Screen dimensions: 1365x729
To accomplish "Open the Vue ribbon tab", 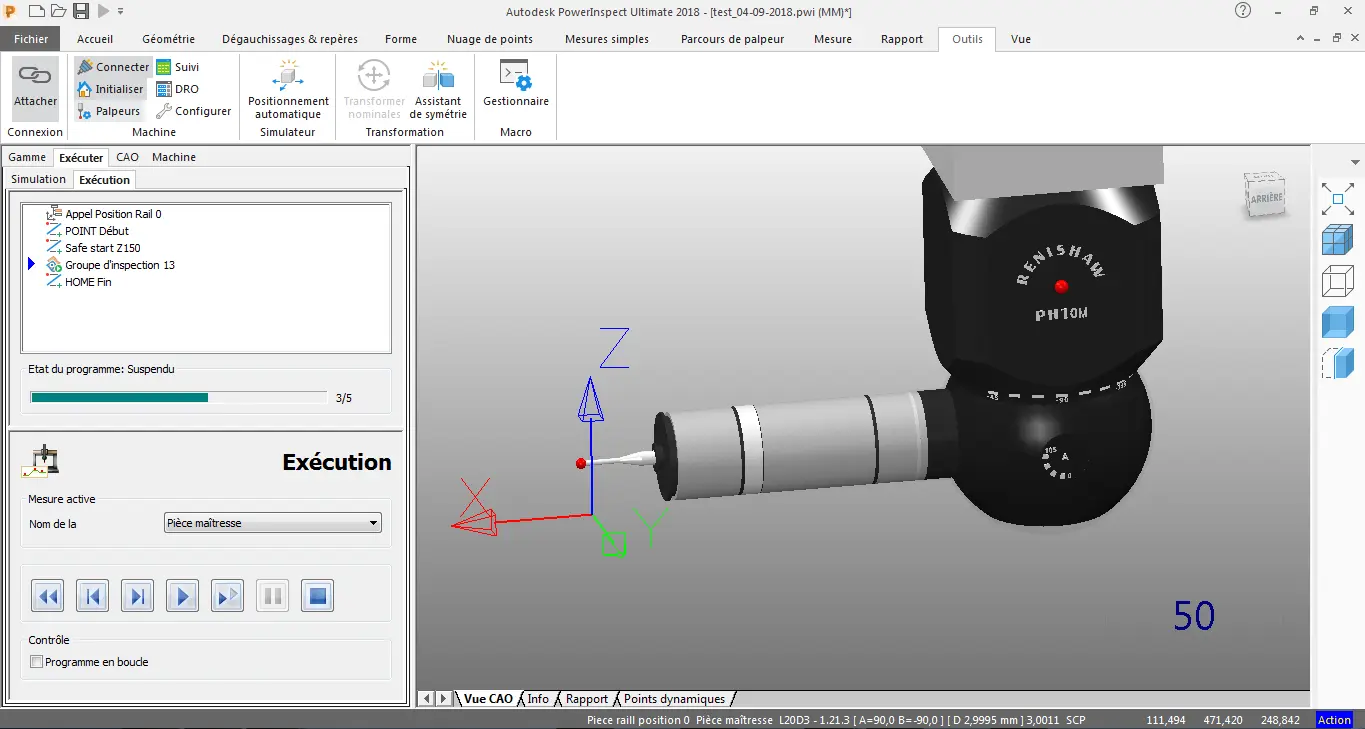I will click(x=1021, y=39).
